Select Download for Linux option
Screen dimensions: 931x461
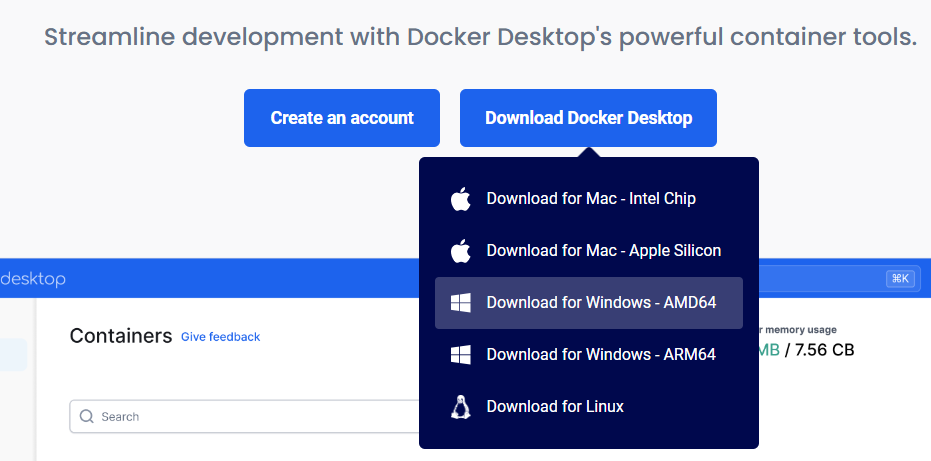click(588, 406)
